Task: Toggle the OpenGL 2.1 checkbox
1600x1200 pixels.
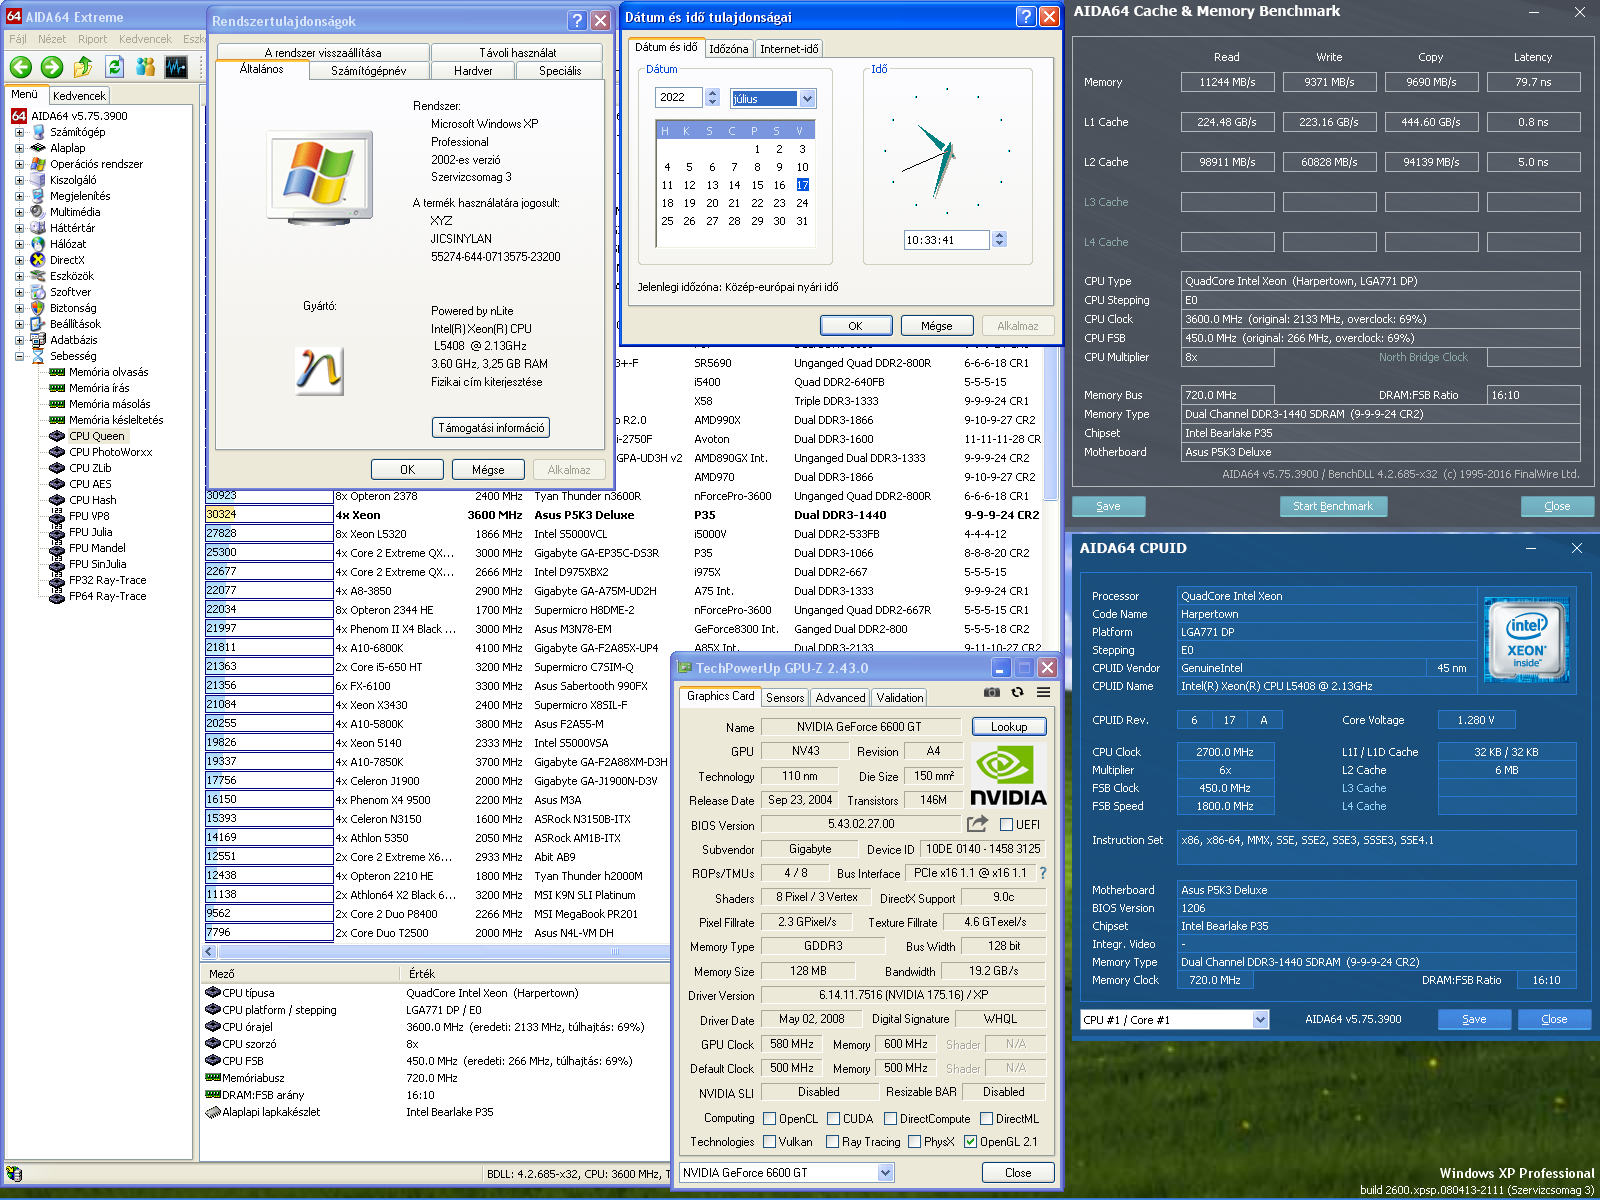Action: click(970, 1142)
